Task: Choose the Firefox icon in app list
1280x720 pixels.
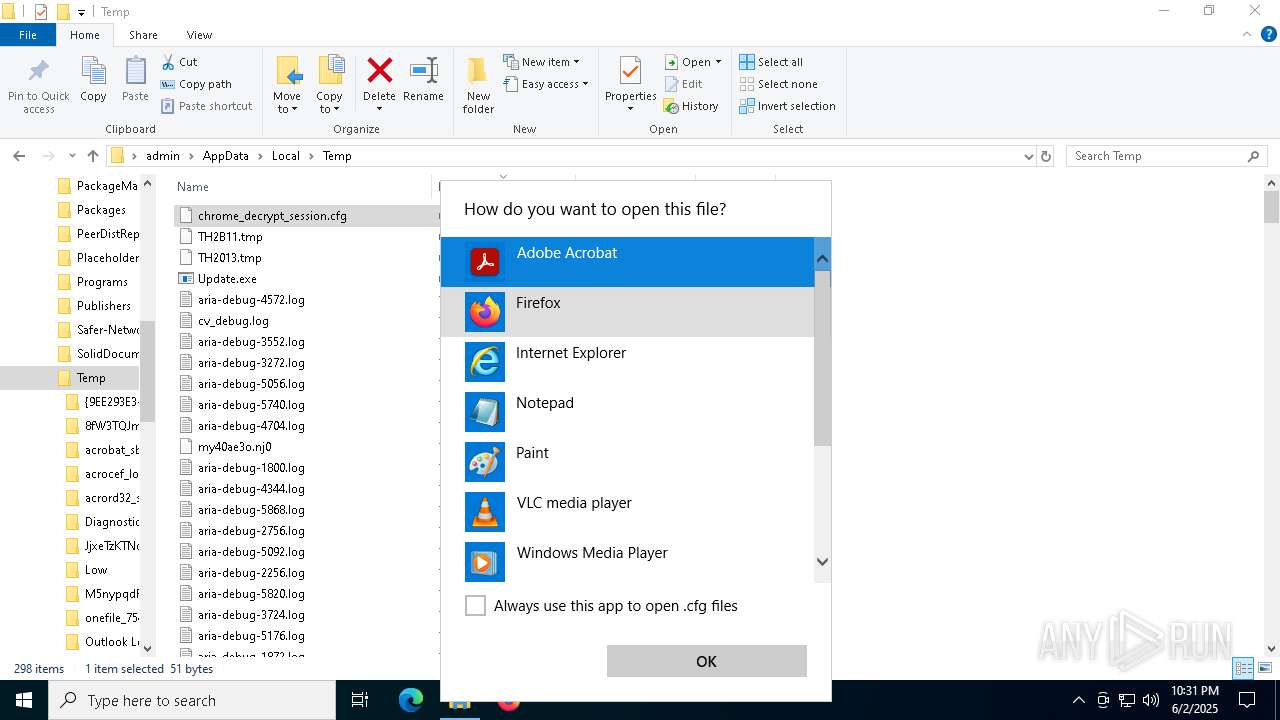Action: coord(485,312)
